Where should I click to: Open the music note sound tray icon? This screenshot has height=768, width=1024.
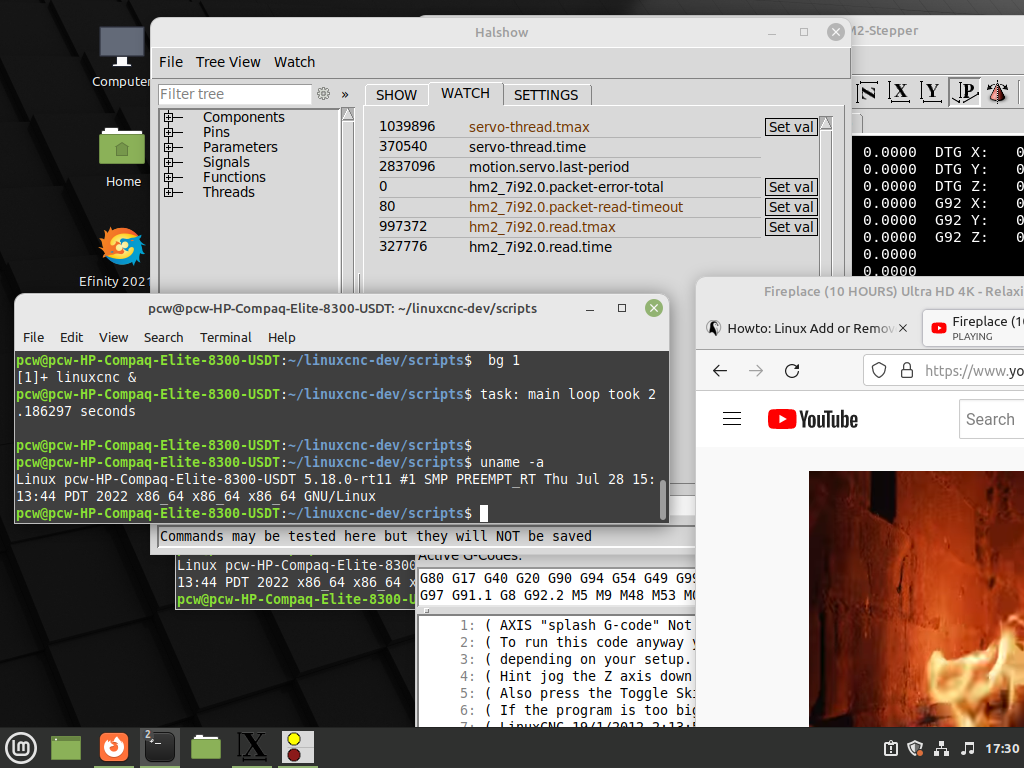click(x=968, y=748)
